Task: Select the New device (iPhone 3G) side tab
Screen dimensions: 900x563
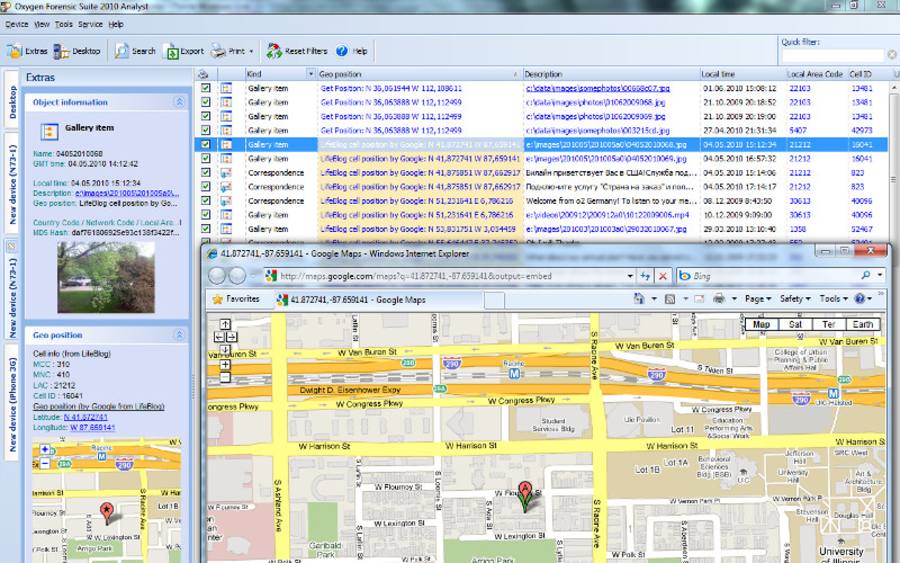Action: (12, 405)
